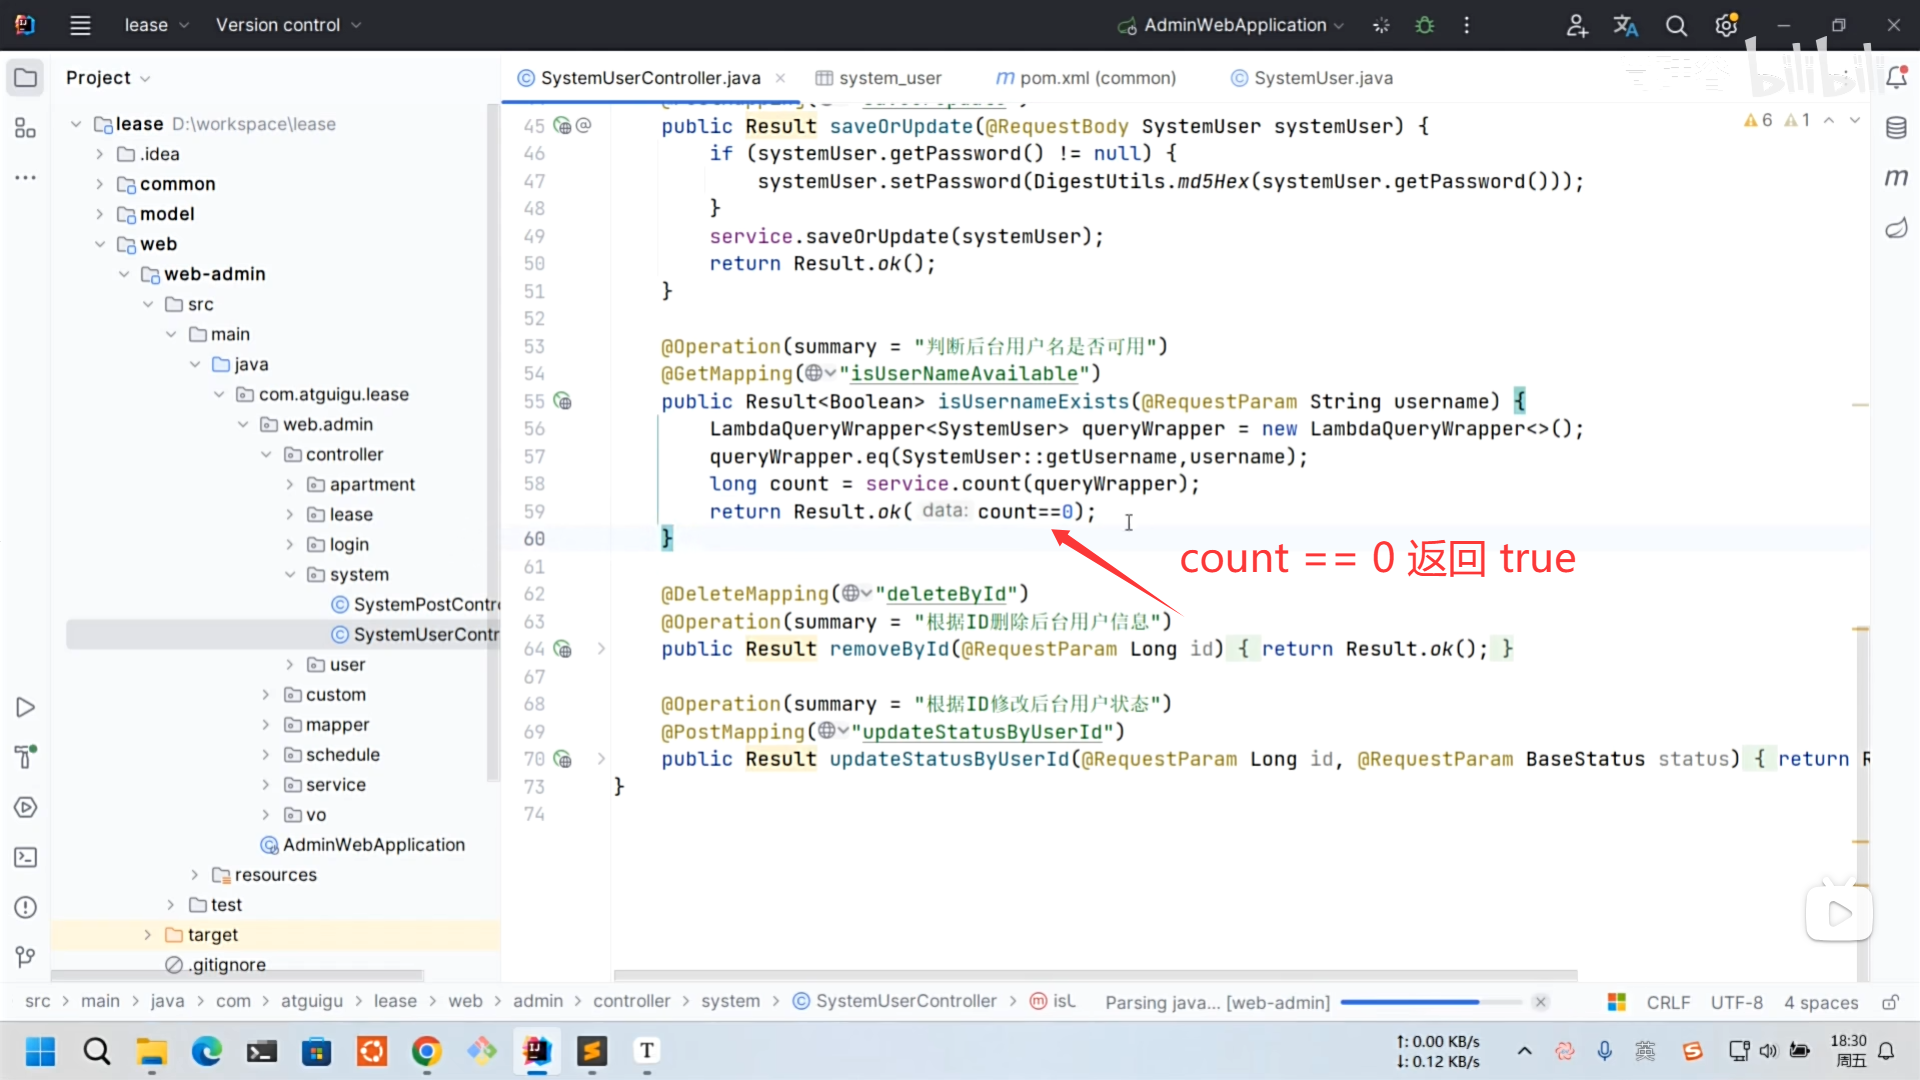
Task: Click the Parsing java progress bar
Action: click(1409, 1002)
